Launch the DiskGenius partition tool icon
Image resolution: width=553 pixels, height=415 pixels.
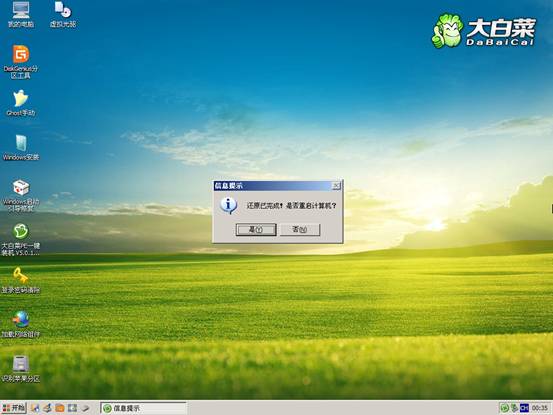pyautogui.click(x=20, y=62)
